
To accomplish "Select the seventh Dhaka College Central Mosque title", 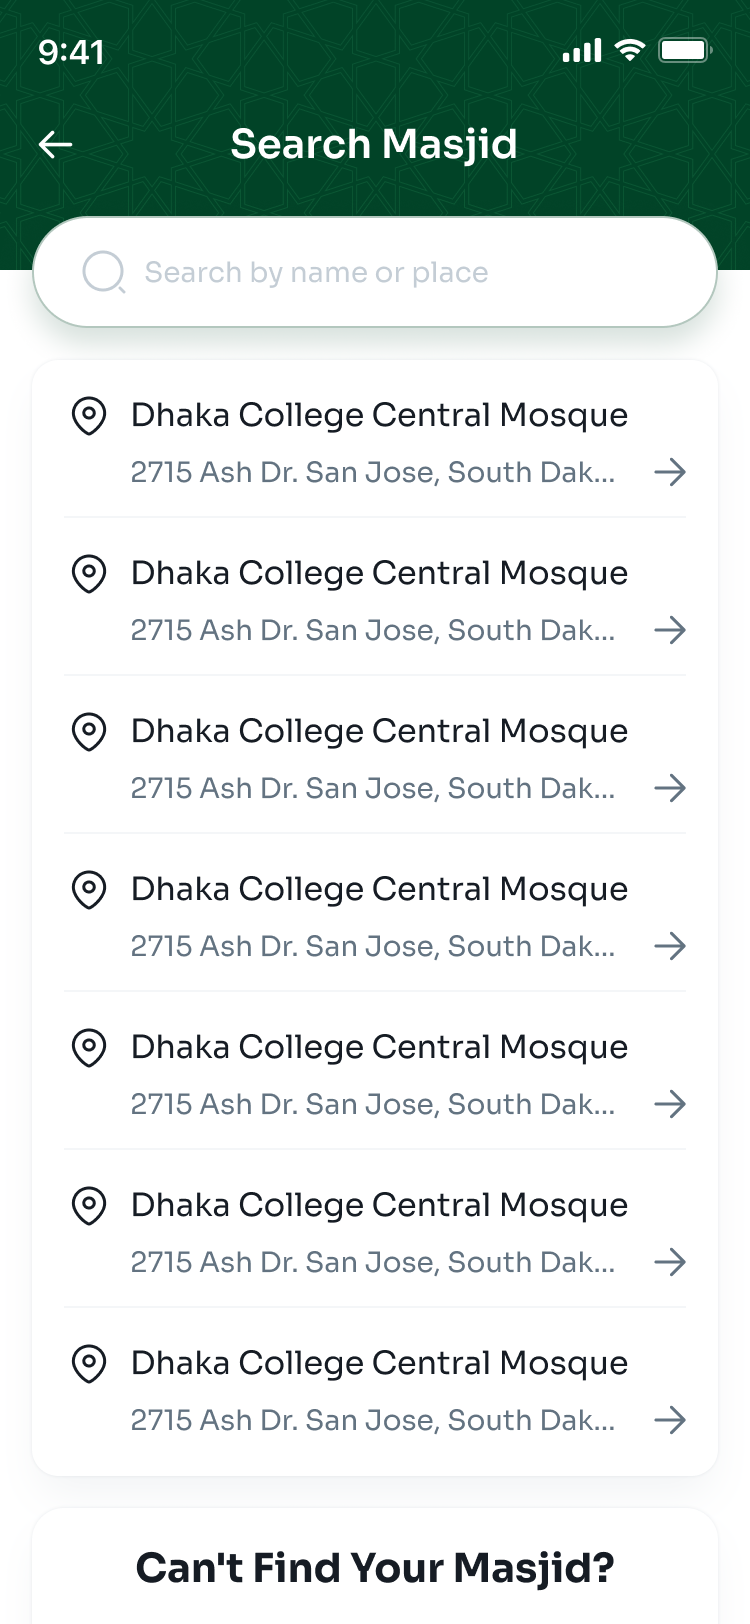I will 379,1364.
